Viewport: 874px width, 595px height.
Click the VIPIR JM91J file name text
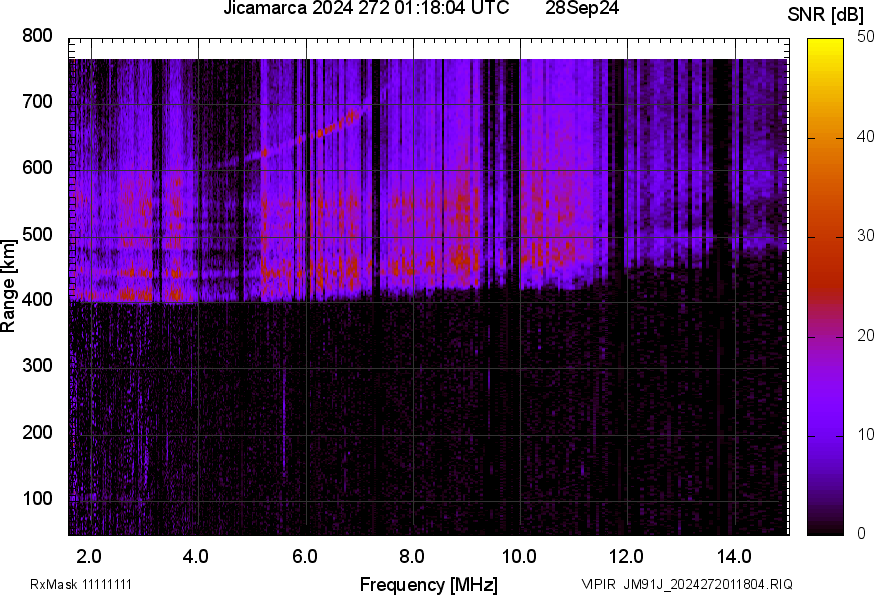point(687,584)
